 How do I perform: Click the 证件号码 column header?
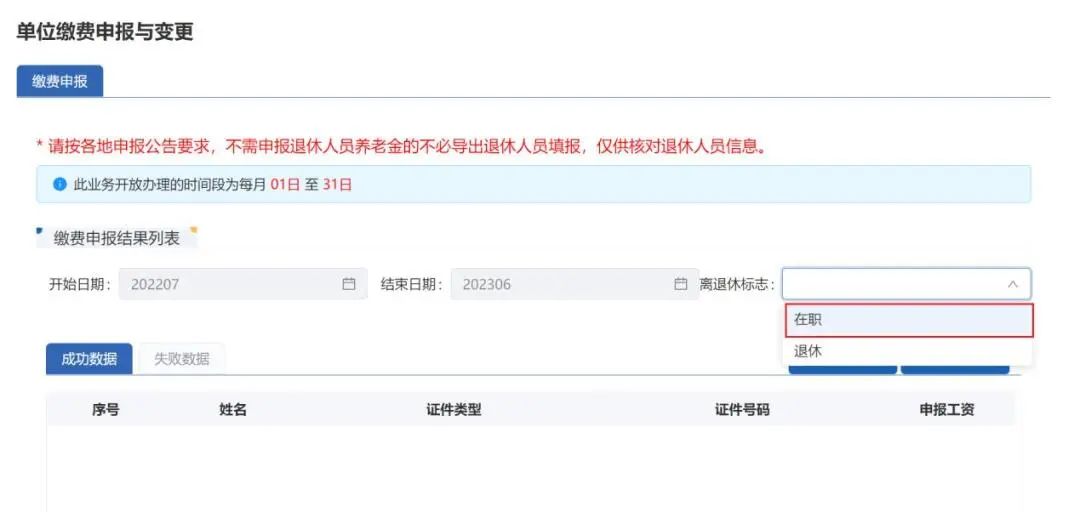coord(742,410)
